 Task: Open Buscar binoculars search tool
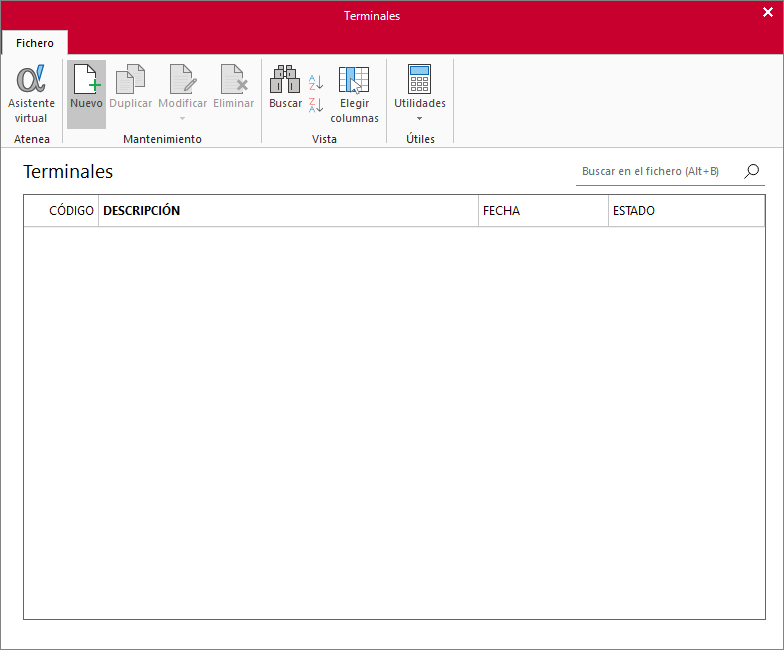(285, 79)
